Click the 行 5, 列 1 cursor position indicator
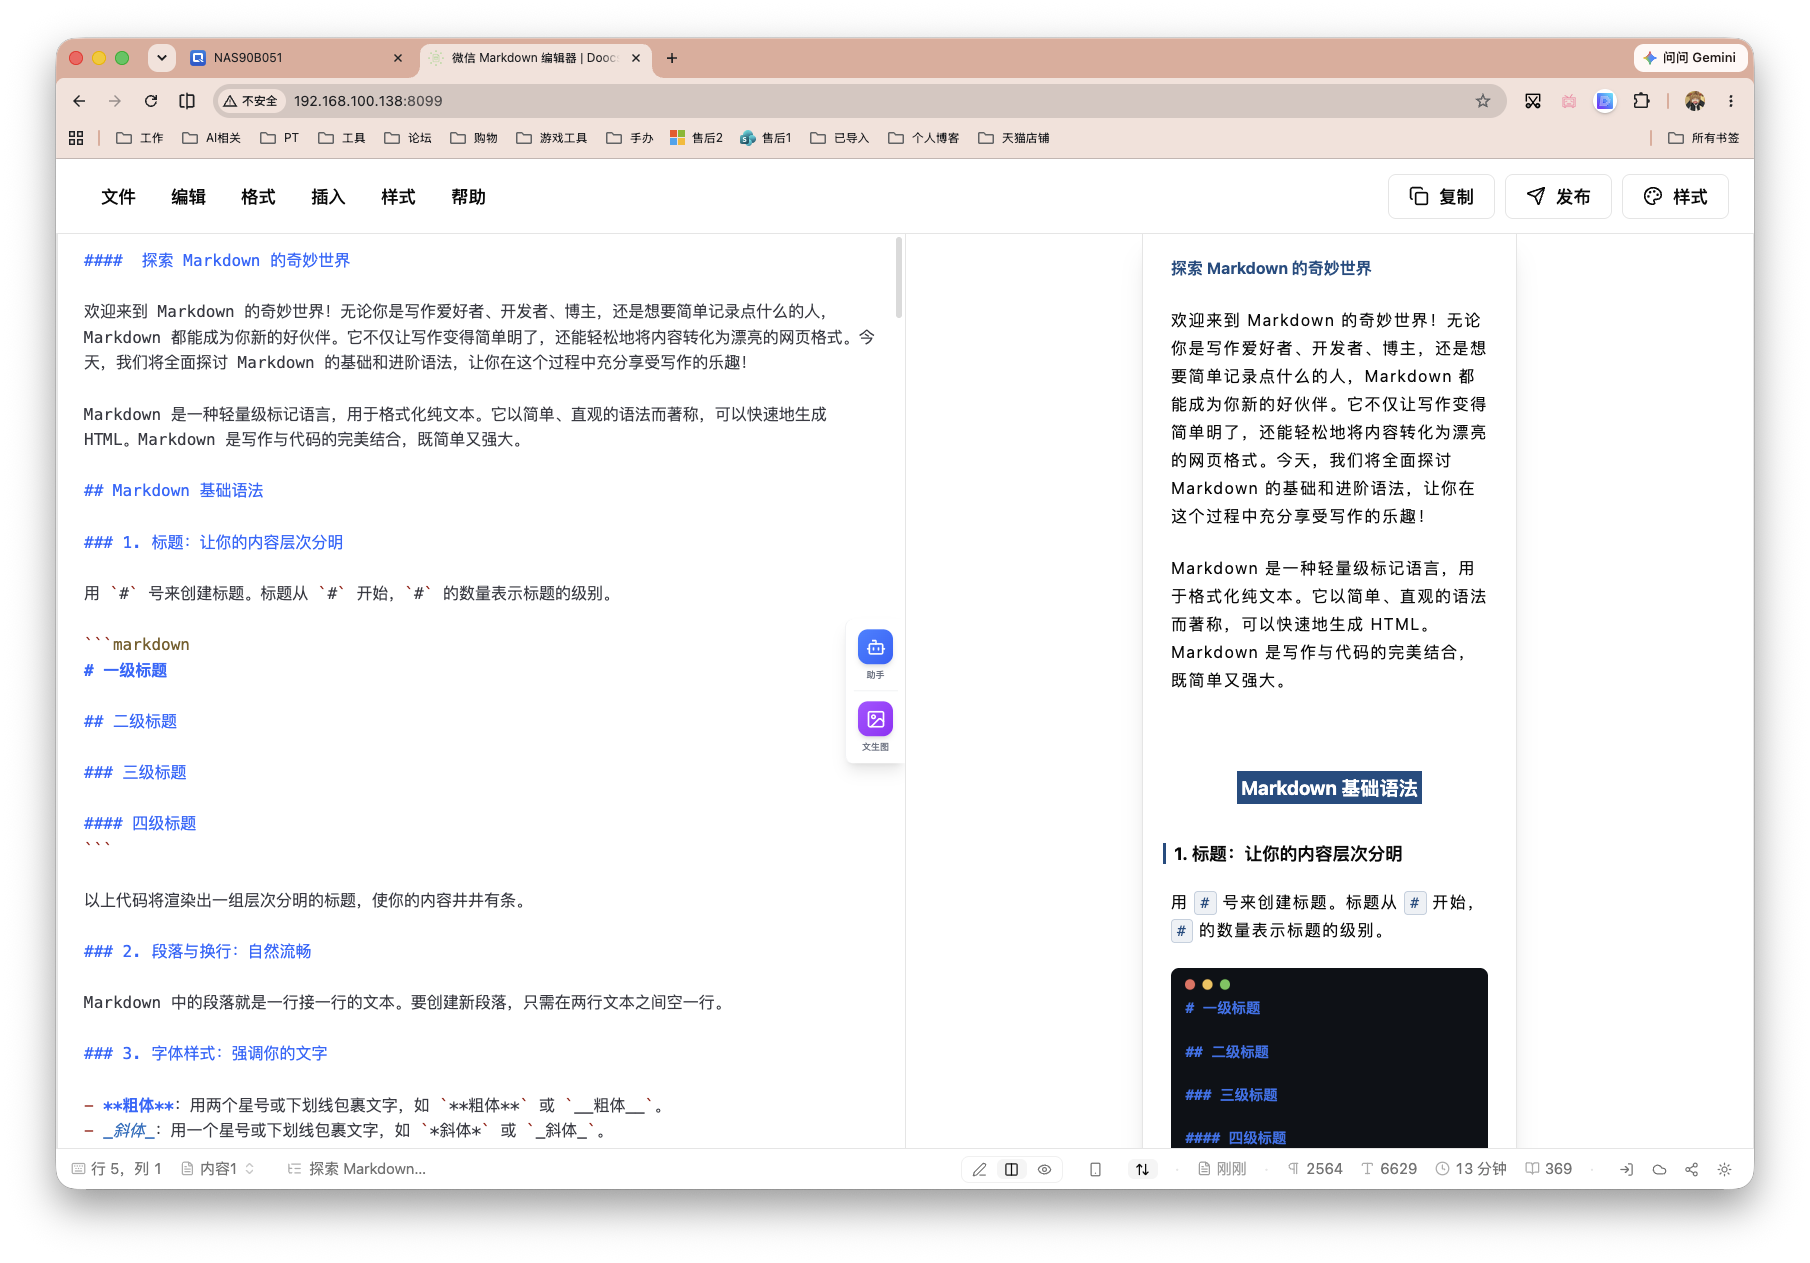Viewport: 1810px width, 1263px height. pos(117,1169)
